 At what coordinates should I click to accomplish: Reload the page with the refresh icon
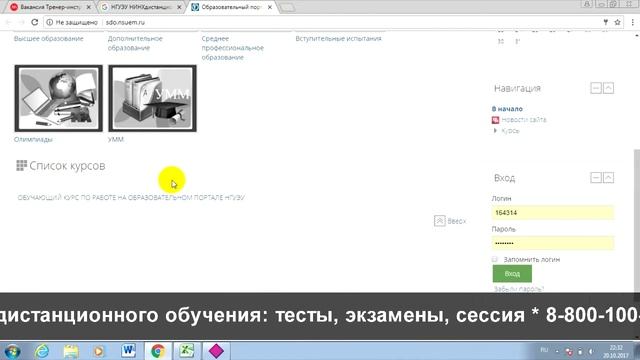[x=34, y=22]
